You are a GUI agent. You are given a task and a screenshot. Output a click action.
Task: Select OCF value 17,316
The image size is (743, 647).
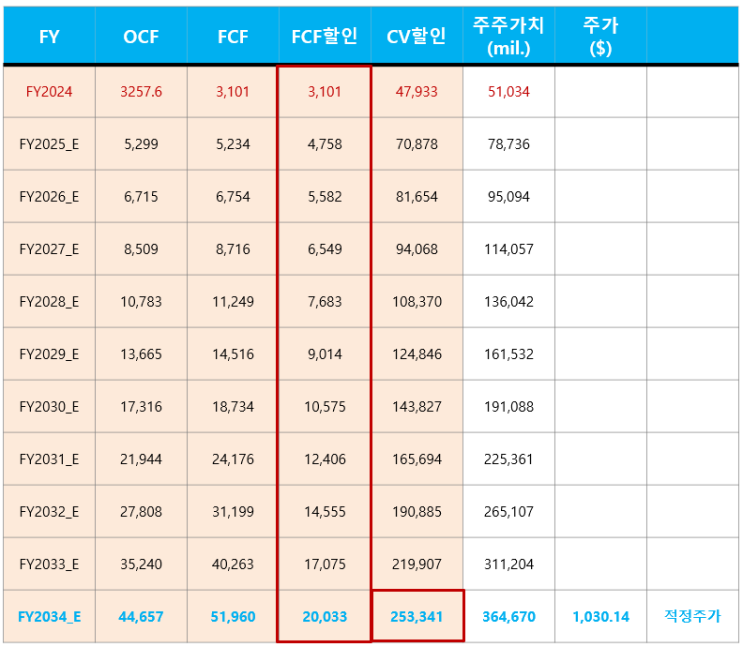click(141, 407)
